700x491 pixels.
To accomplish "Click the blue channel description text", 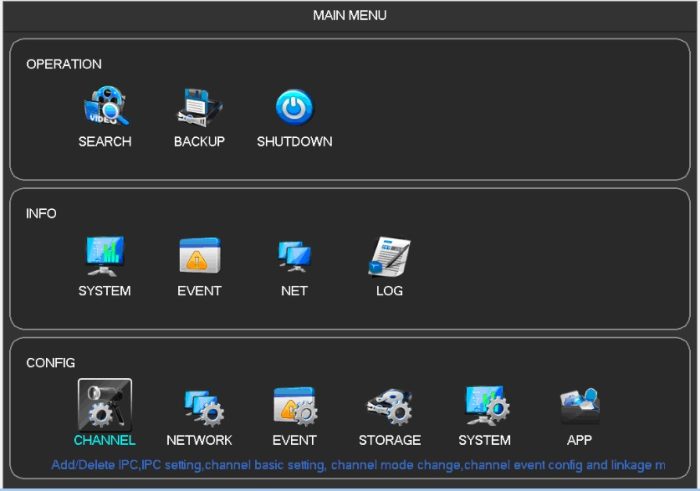I will (x=358, y=466).
